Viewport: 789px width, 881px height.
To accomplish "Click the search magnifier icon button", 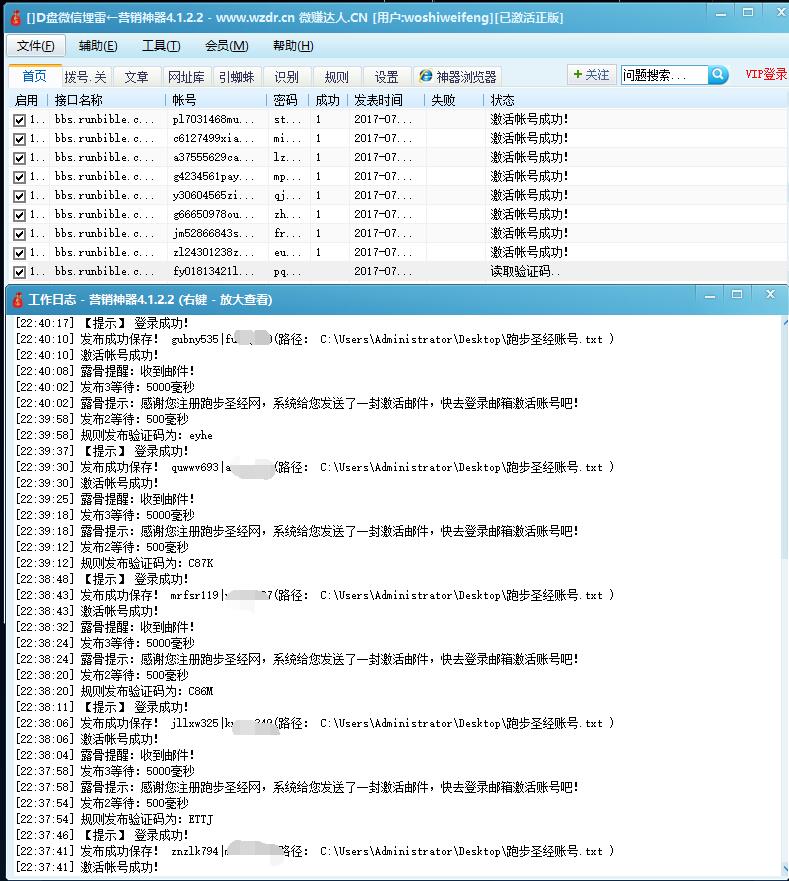I will 718,75.
